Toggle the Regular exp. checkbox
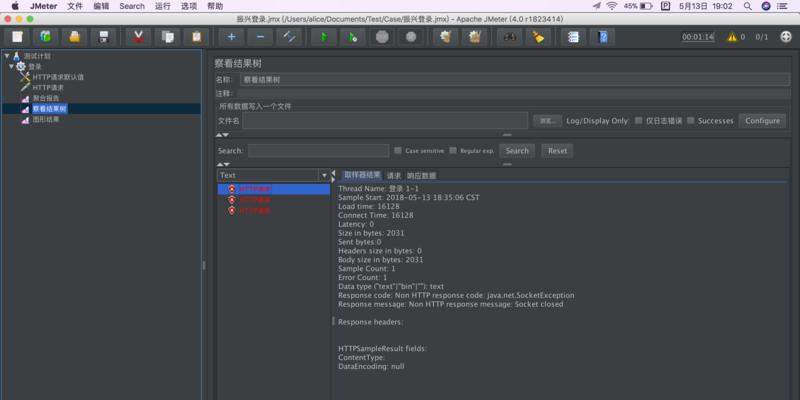This screenshot has height=400, width=800. coord(452,151)
